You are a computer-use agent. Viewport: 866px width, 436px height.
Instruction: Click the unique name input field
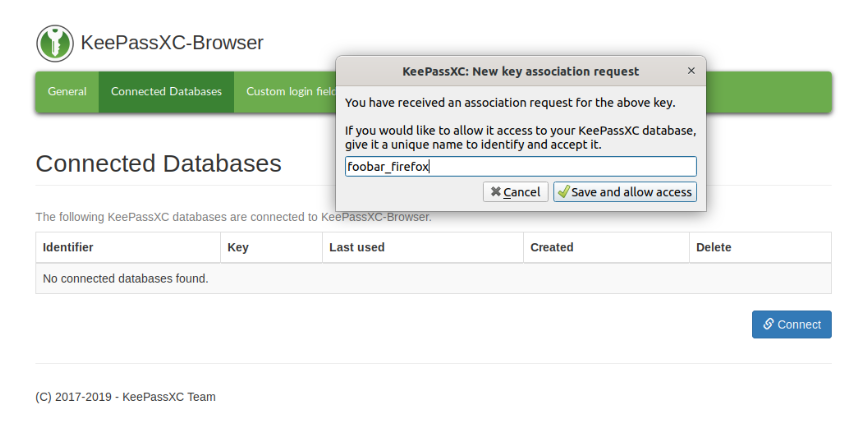[x=521, y=166]
